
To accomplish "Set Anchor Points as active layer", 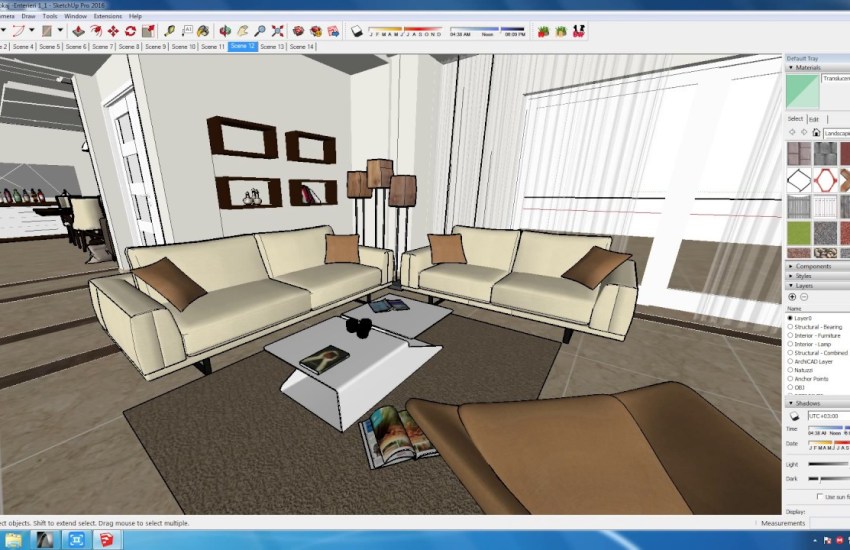I will click(790, 379).
